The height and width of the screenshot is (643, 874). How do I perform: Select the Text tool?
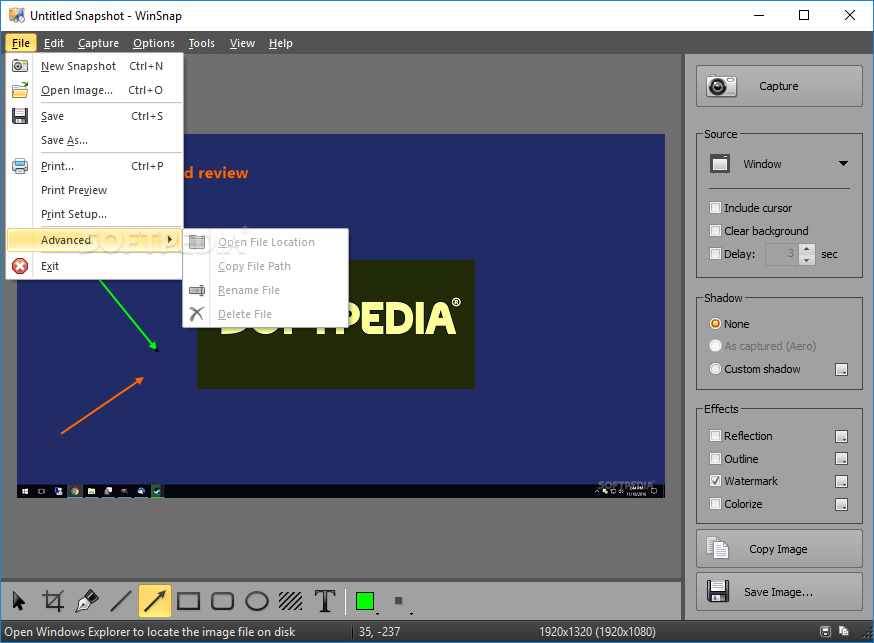pyautogui.click(x=325, y=601)
